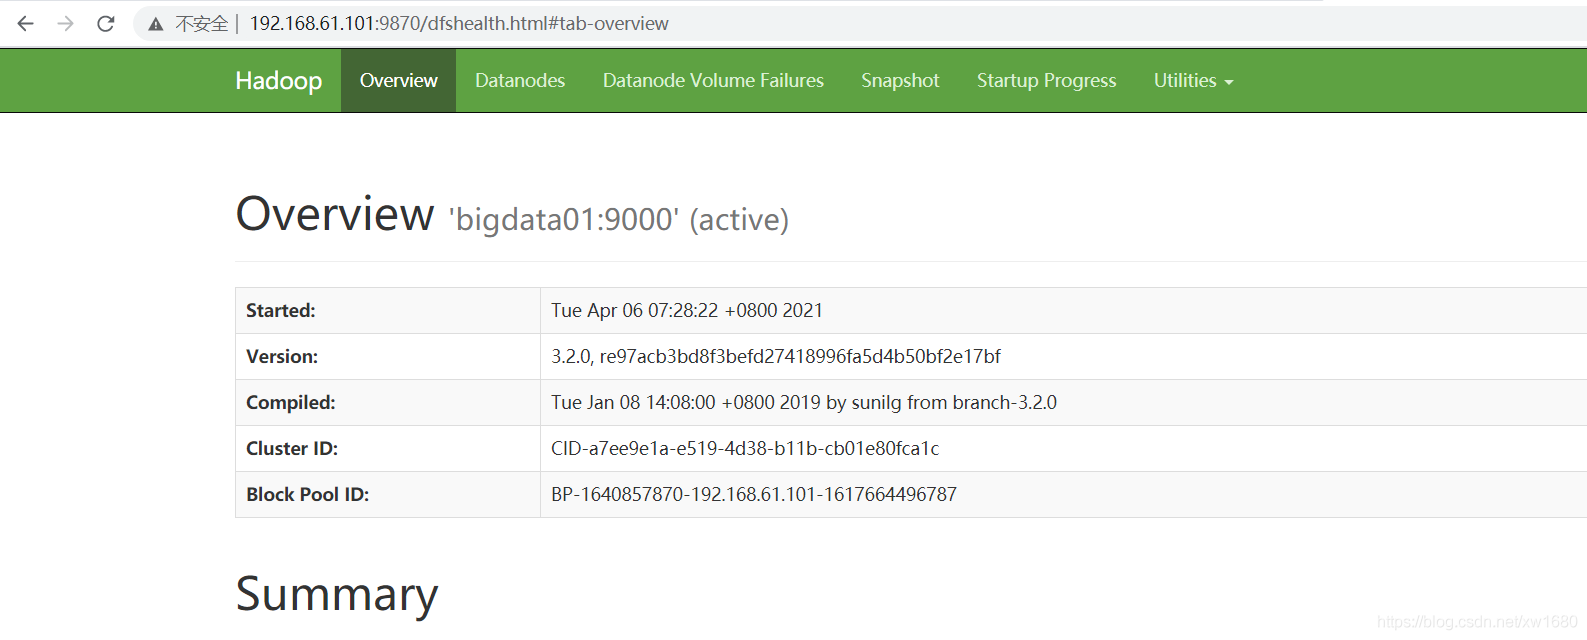1587x640 pixels.
Task: Click the 不安全 security label
Action: point(202,24)
